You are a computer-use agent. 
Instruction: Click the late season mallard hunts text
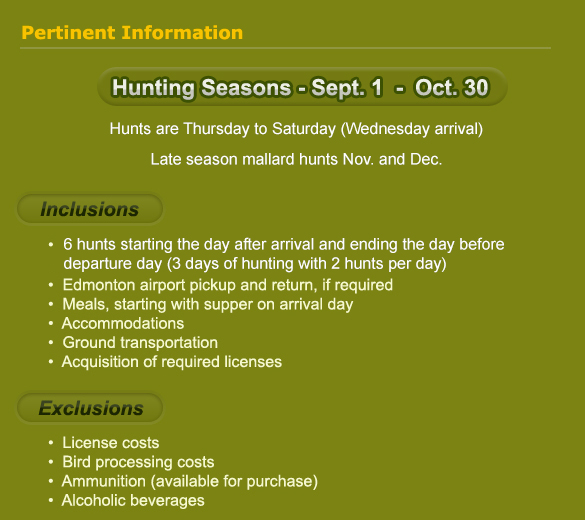pyautogui.click(x=296, y=159)
